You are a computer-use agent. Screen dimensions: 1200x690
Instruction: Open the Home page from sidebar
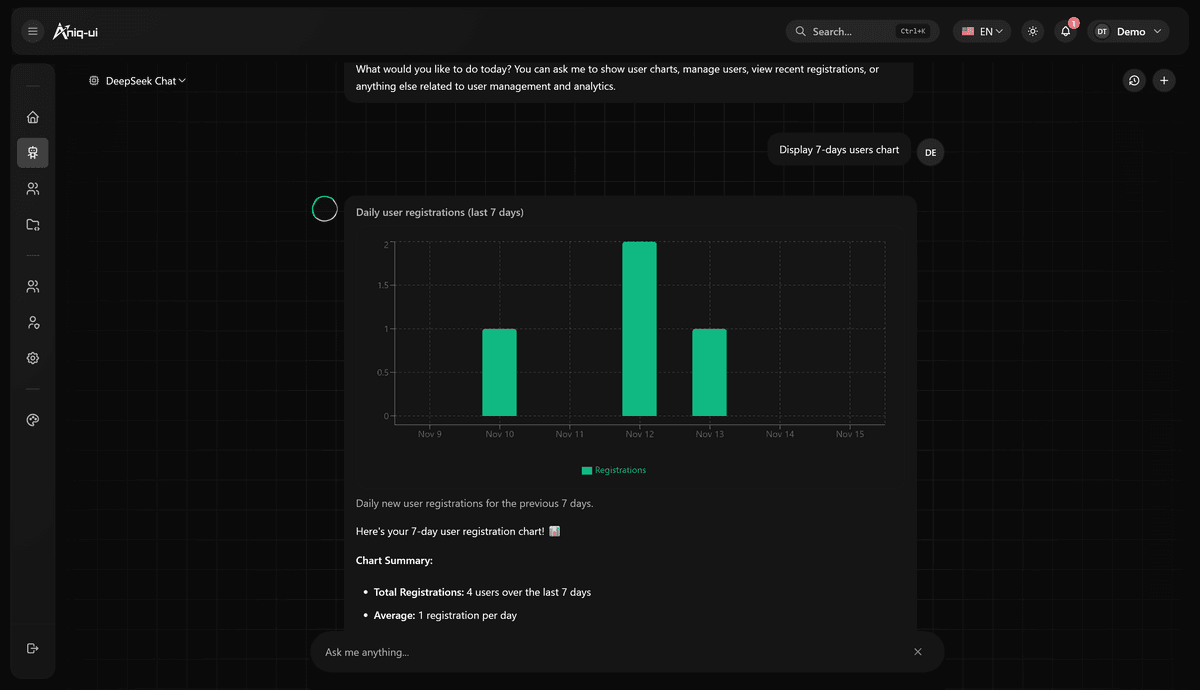click(33, 117)
